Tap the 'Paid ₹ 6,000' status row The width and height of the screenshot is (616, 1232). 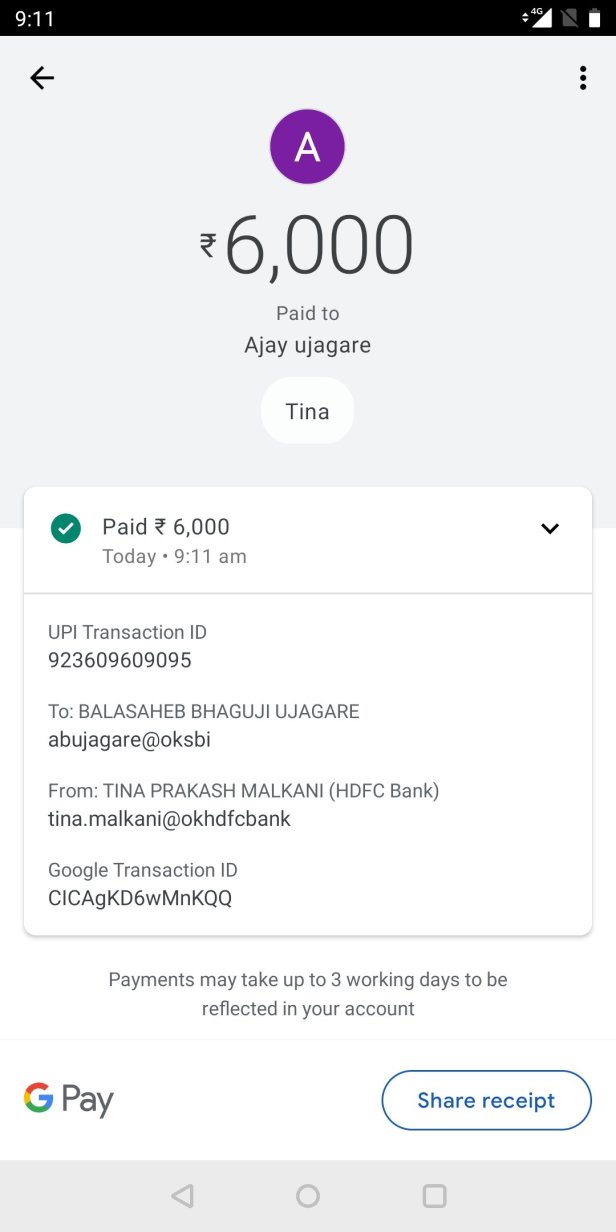166,527
